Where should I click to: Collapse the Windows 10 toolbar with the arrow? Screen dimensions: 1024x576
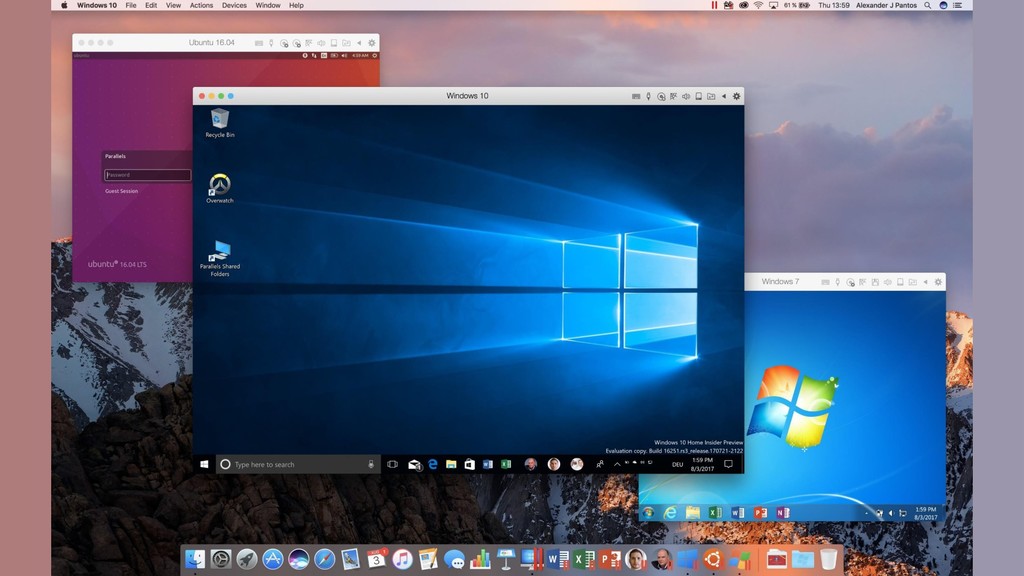coord(724,96)
